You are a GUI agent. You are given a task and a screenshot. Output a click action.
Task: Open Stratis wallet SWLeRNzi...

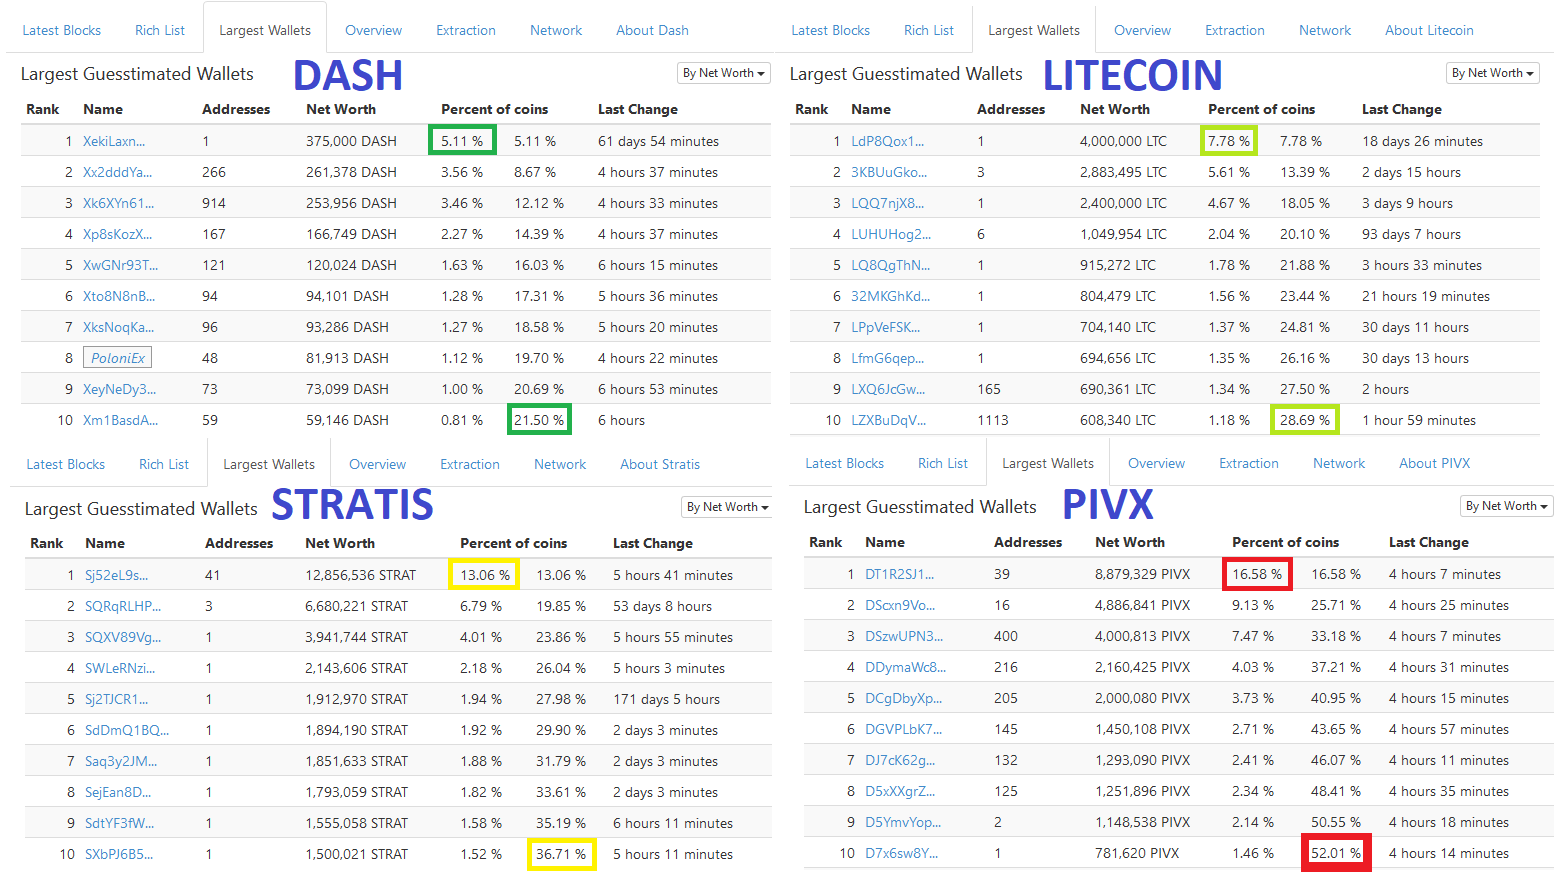point(120,668)
